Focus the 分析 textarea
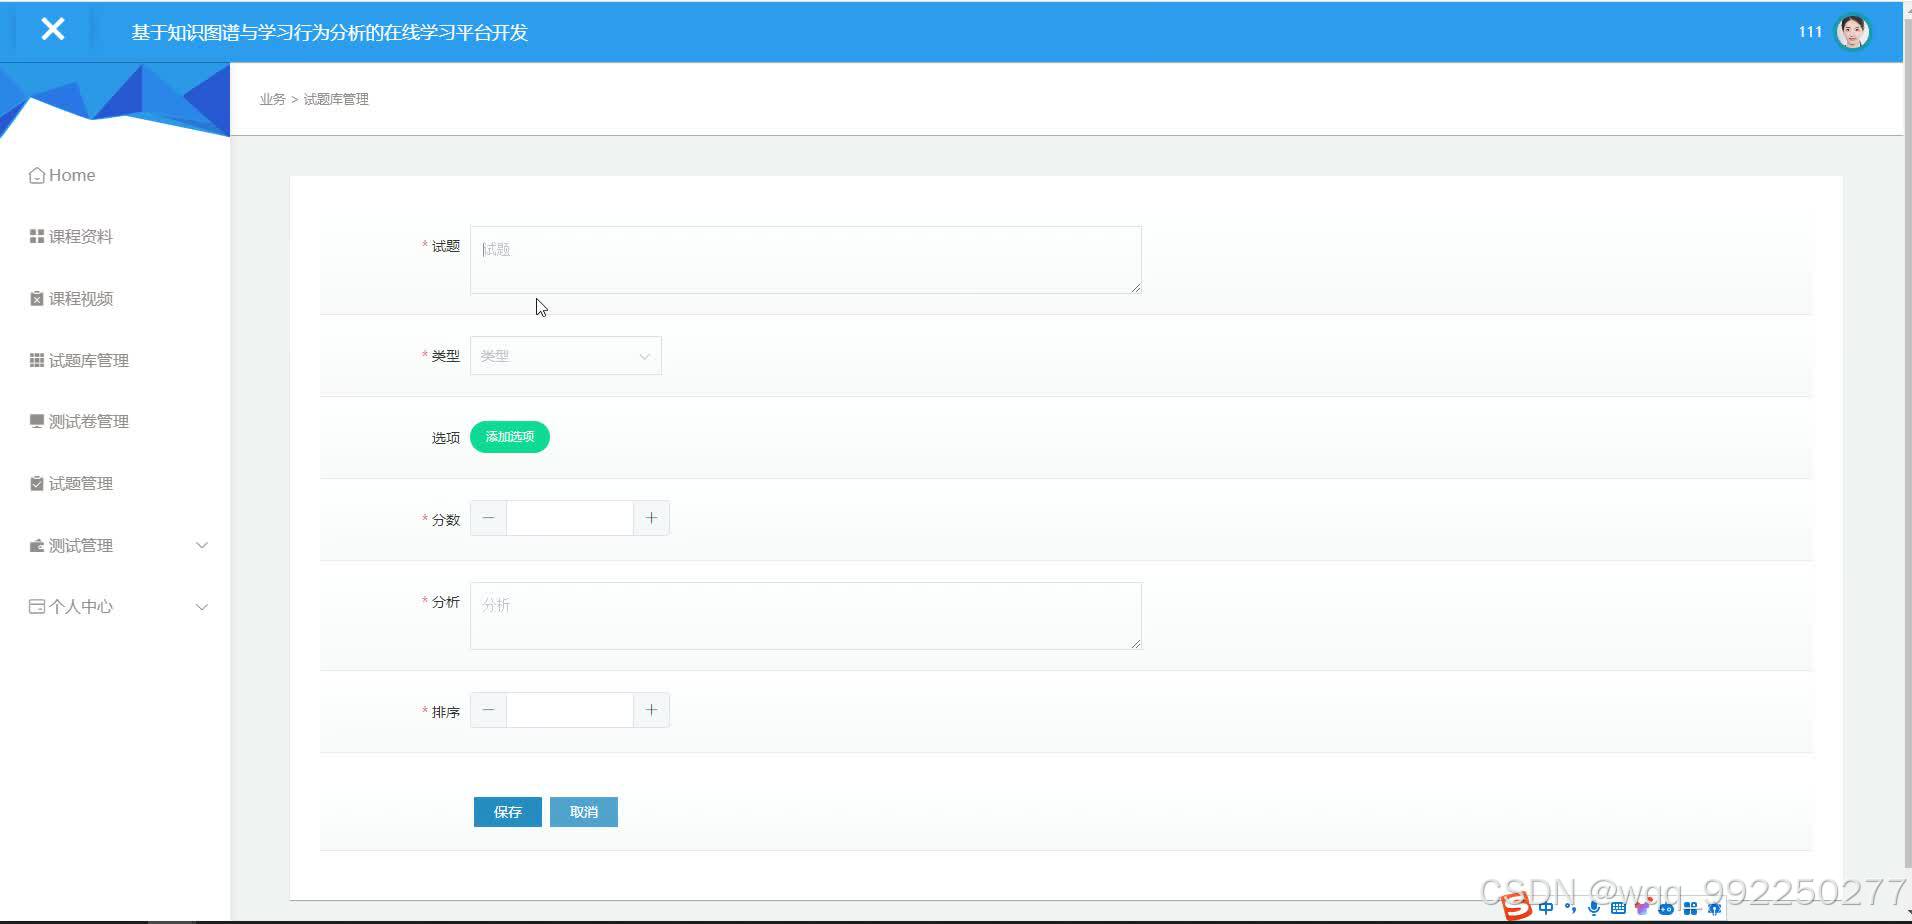This screenshot has height=924, width=1912. click(806, 616)
